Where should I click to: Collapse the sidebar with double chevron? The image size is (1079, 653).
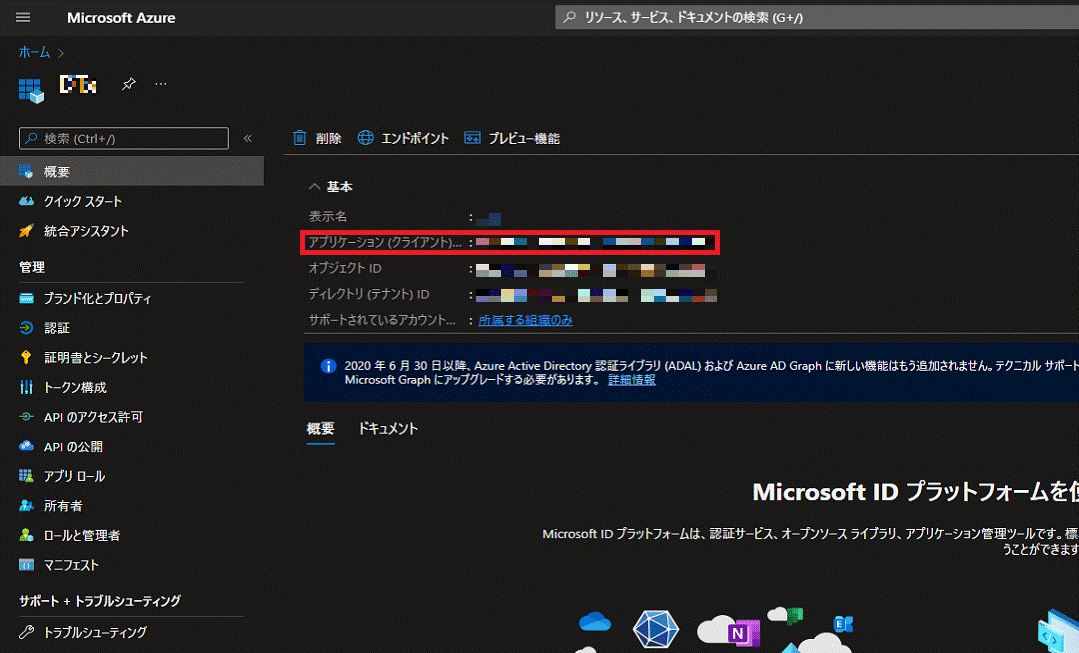(248, 138)
